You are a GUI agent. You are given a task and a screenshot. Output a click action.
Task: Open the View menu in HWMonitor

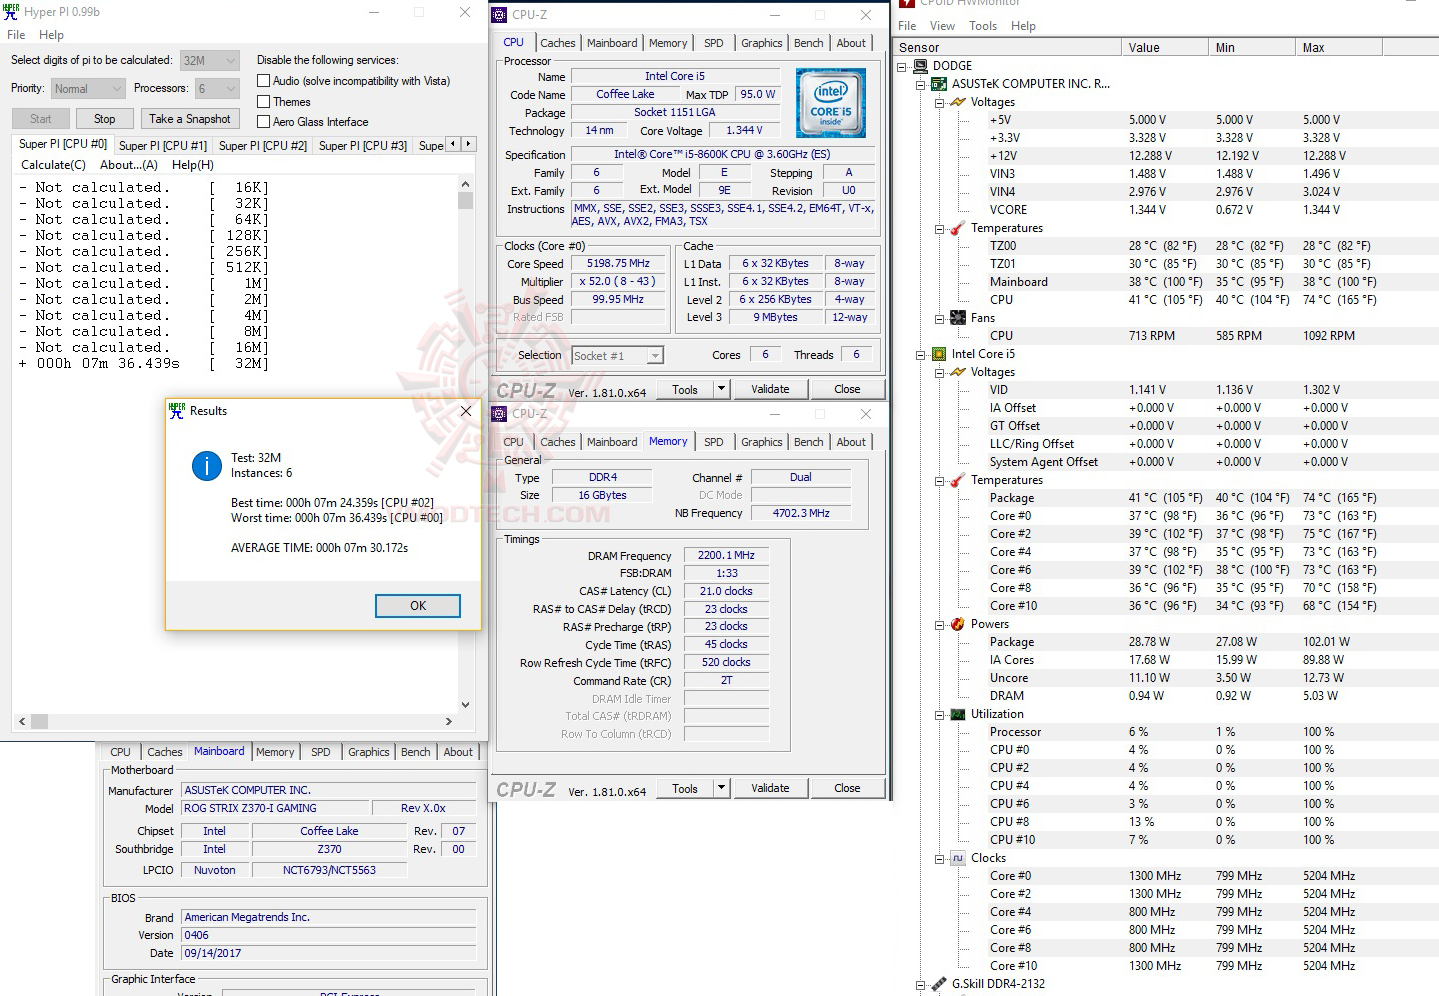click(x=942, y=26)
